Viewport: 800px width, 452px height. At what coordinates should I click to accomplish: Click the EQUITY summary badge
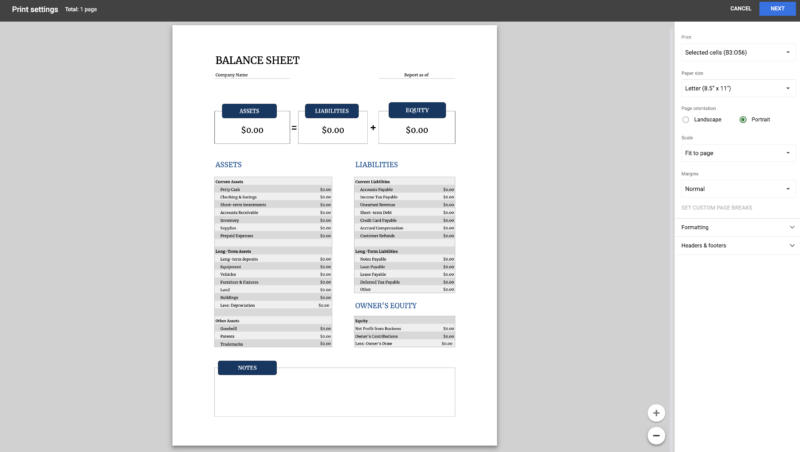pos(417,110)
